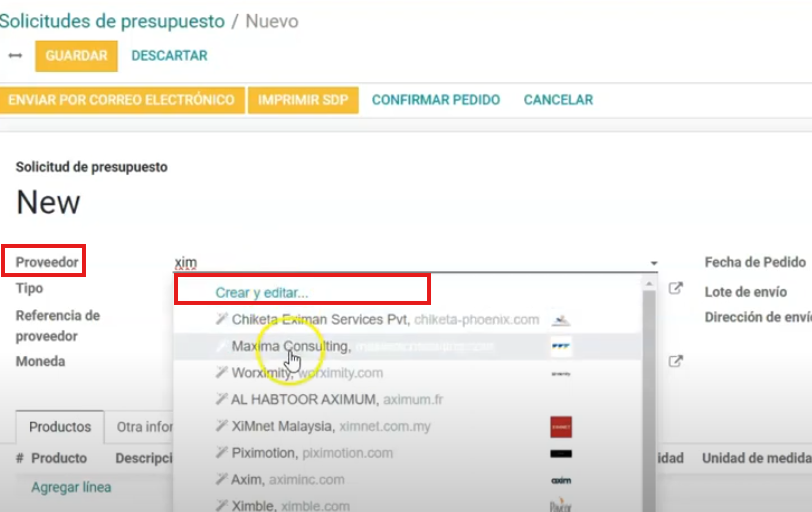
Task: Click the Axim company logo
Action: pyautogui.click(x=561, y=480)
